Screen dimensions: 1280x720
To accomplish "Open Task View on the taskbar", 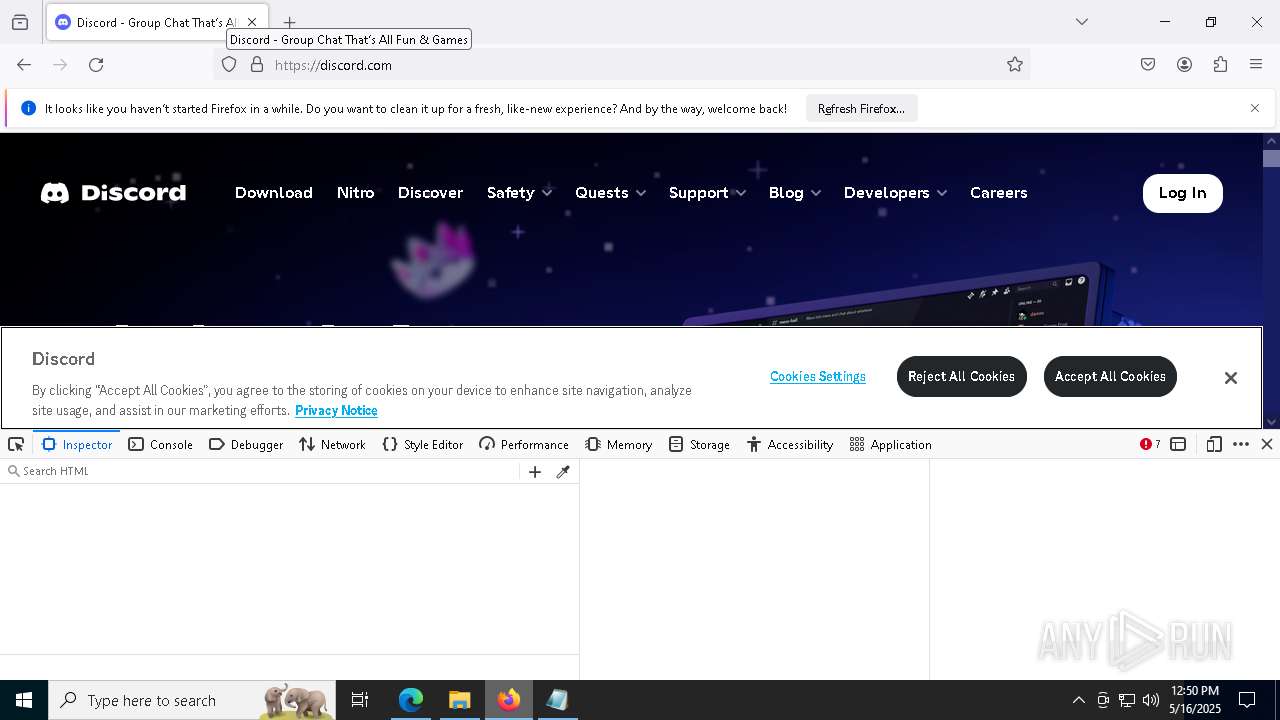I will pos(360,700).
